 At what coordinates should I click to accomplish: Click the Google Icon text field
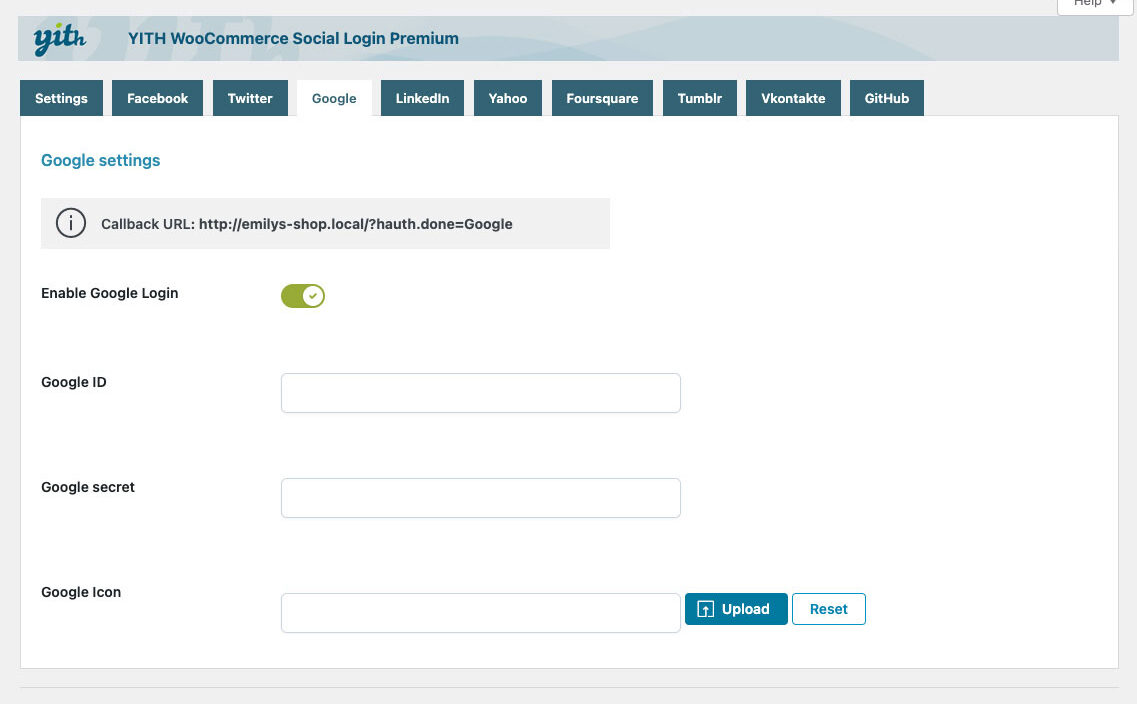pos(480,613)
